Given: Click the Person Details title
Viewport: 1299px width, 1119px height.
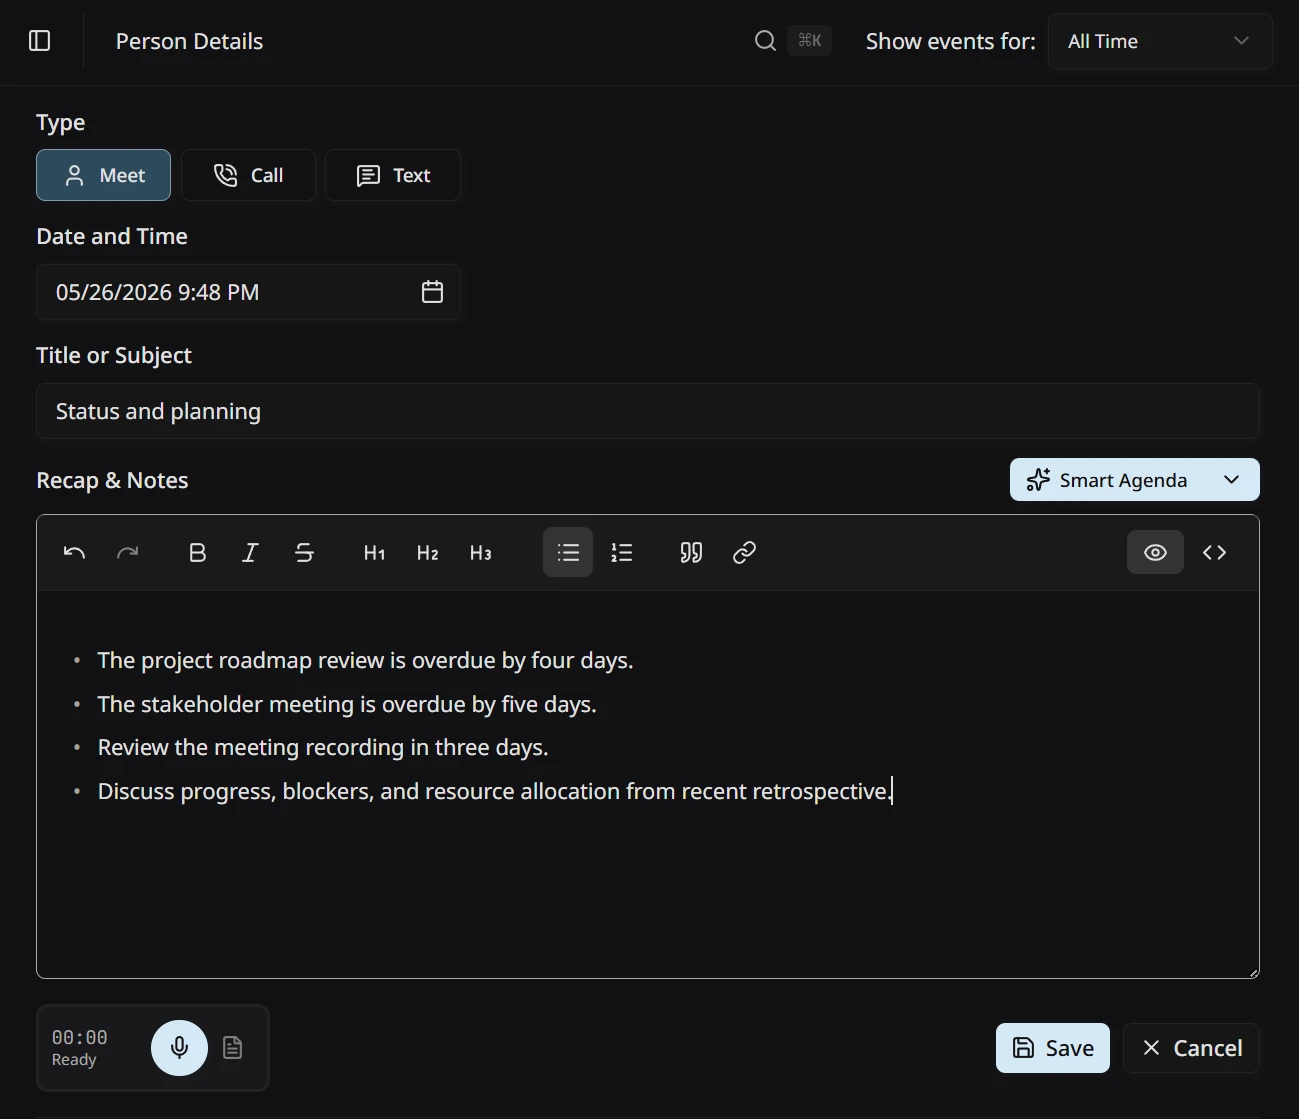Looking at the screenshot, I should coord(189,41).
